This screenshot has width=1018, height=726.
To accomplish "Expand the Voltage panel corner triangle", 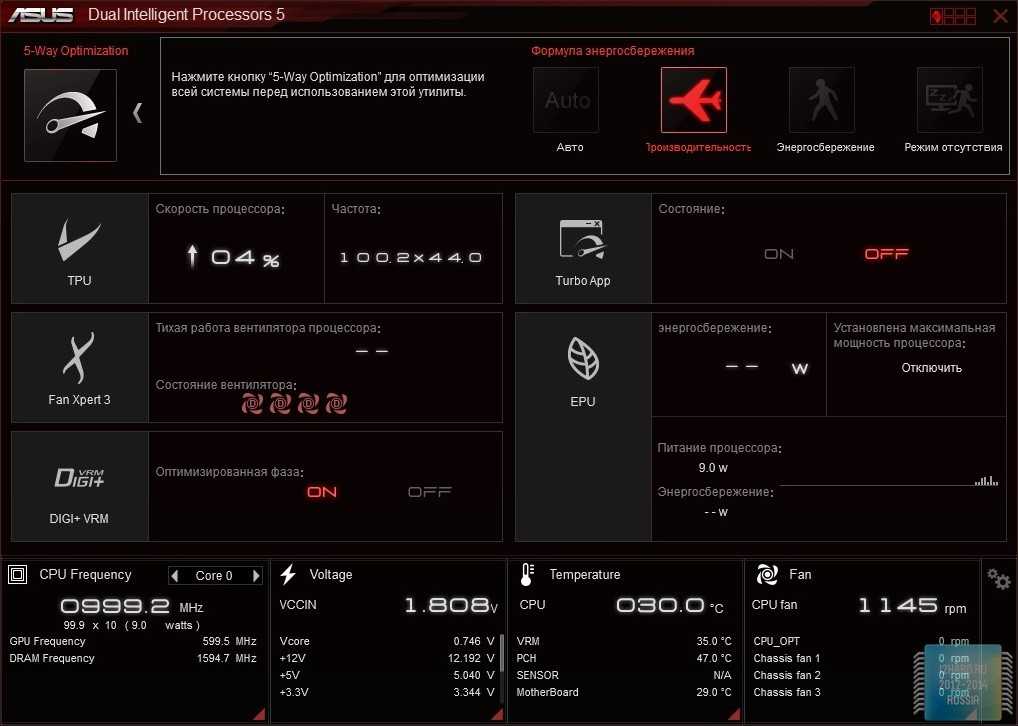I will point(496,713).
